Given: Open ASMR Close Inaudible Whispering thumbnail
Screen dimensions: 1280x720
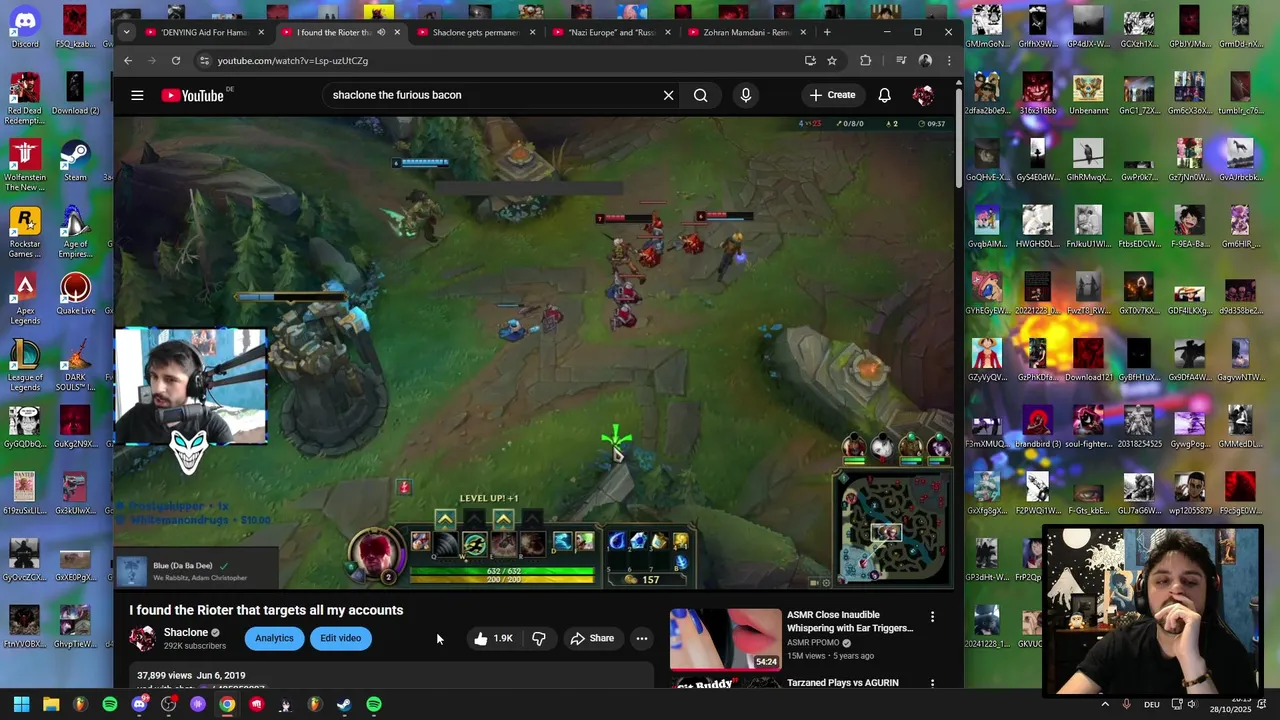Looking at the screenshot, I should click(726, 638).
